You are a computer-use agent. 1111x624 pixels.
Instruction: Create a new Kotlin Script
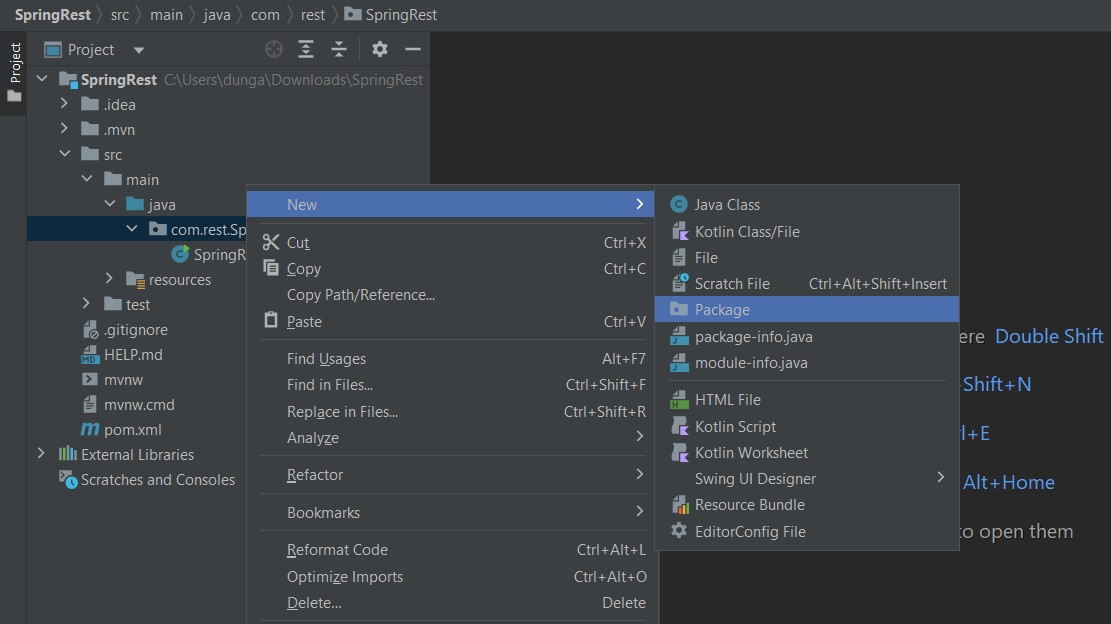coord(807,426)
